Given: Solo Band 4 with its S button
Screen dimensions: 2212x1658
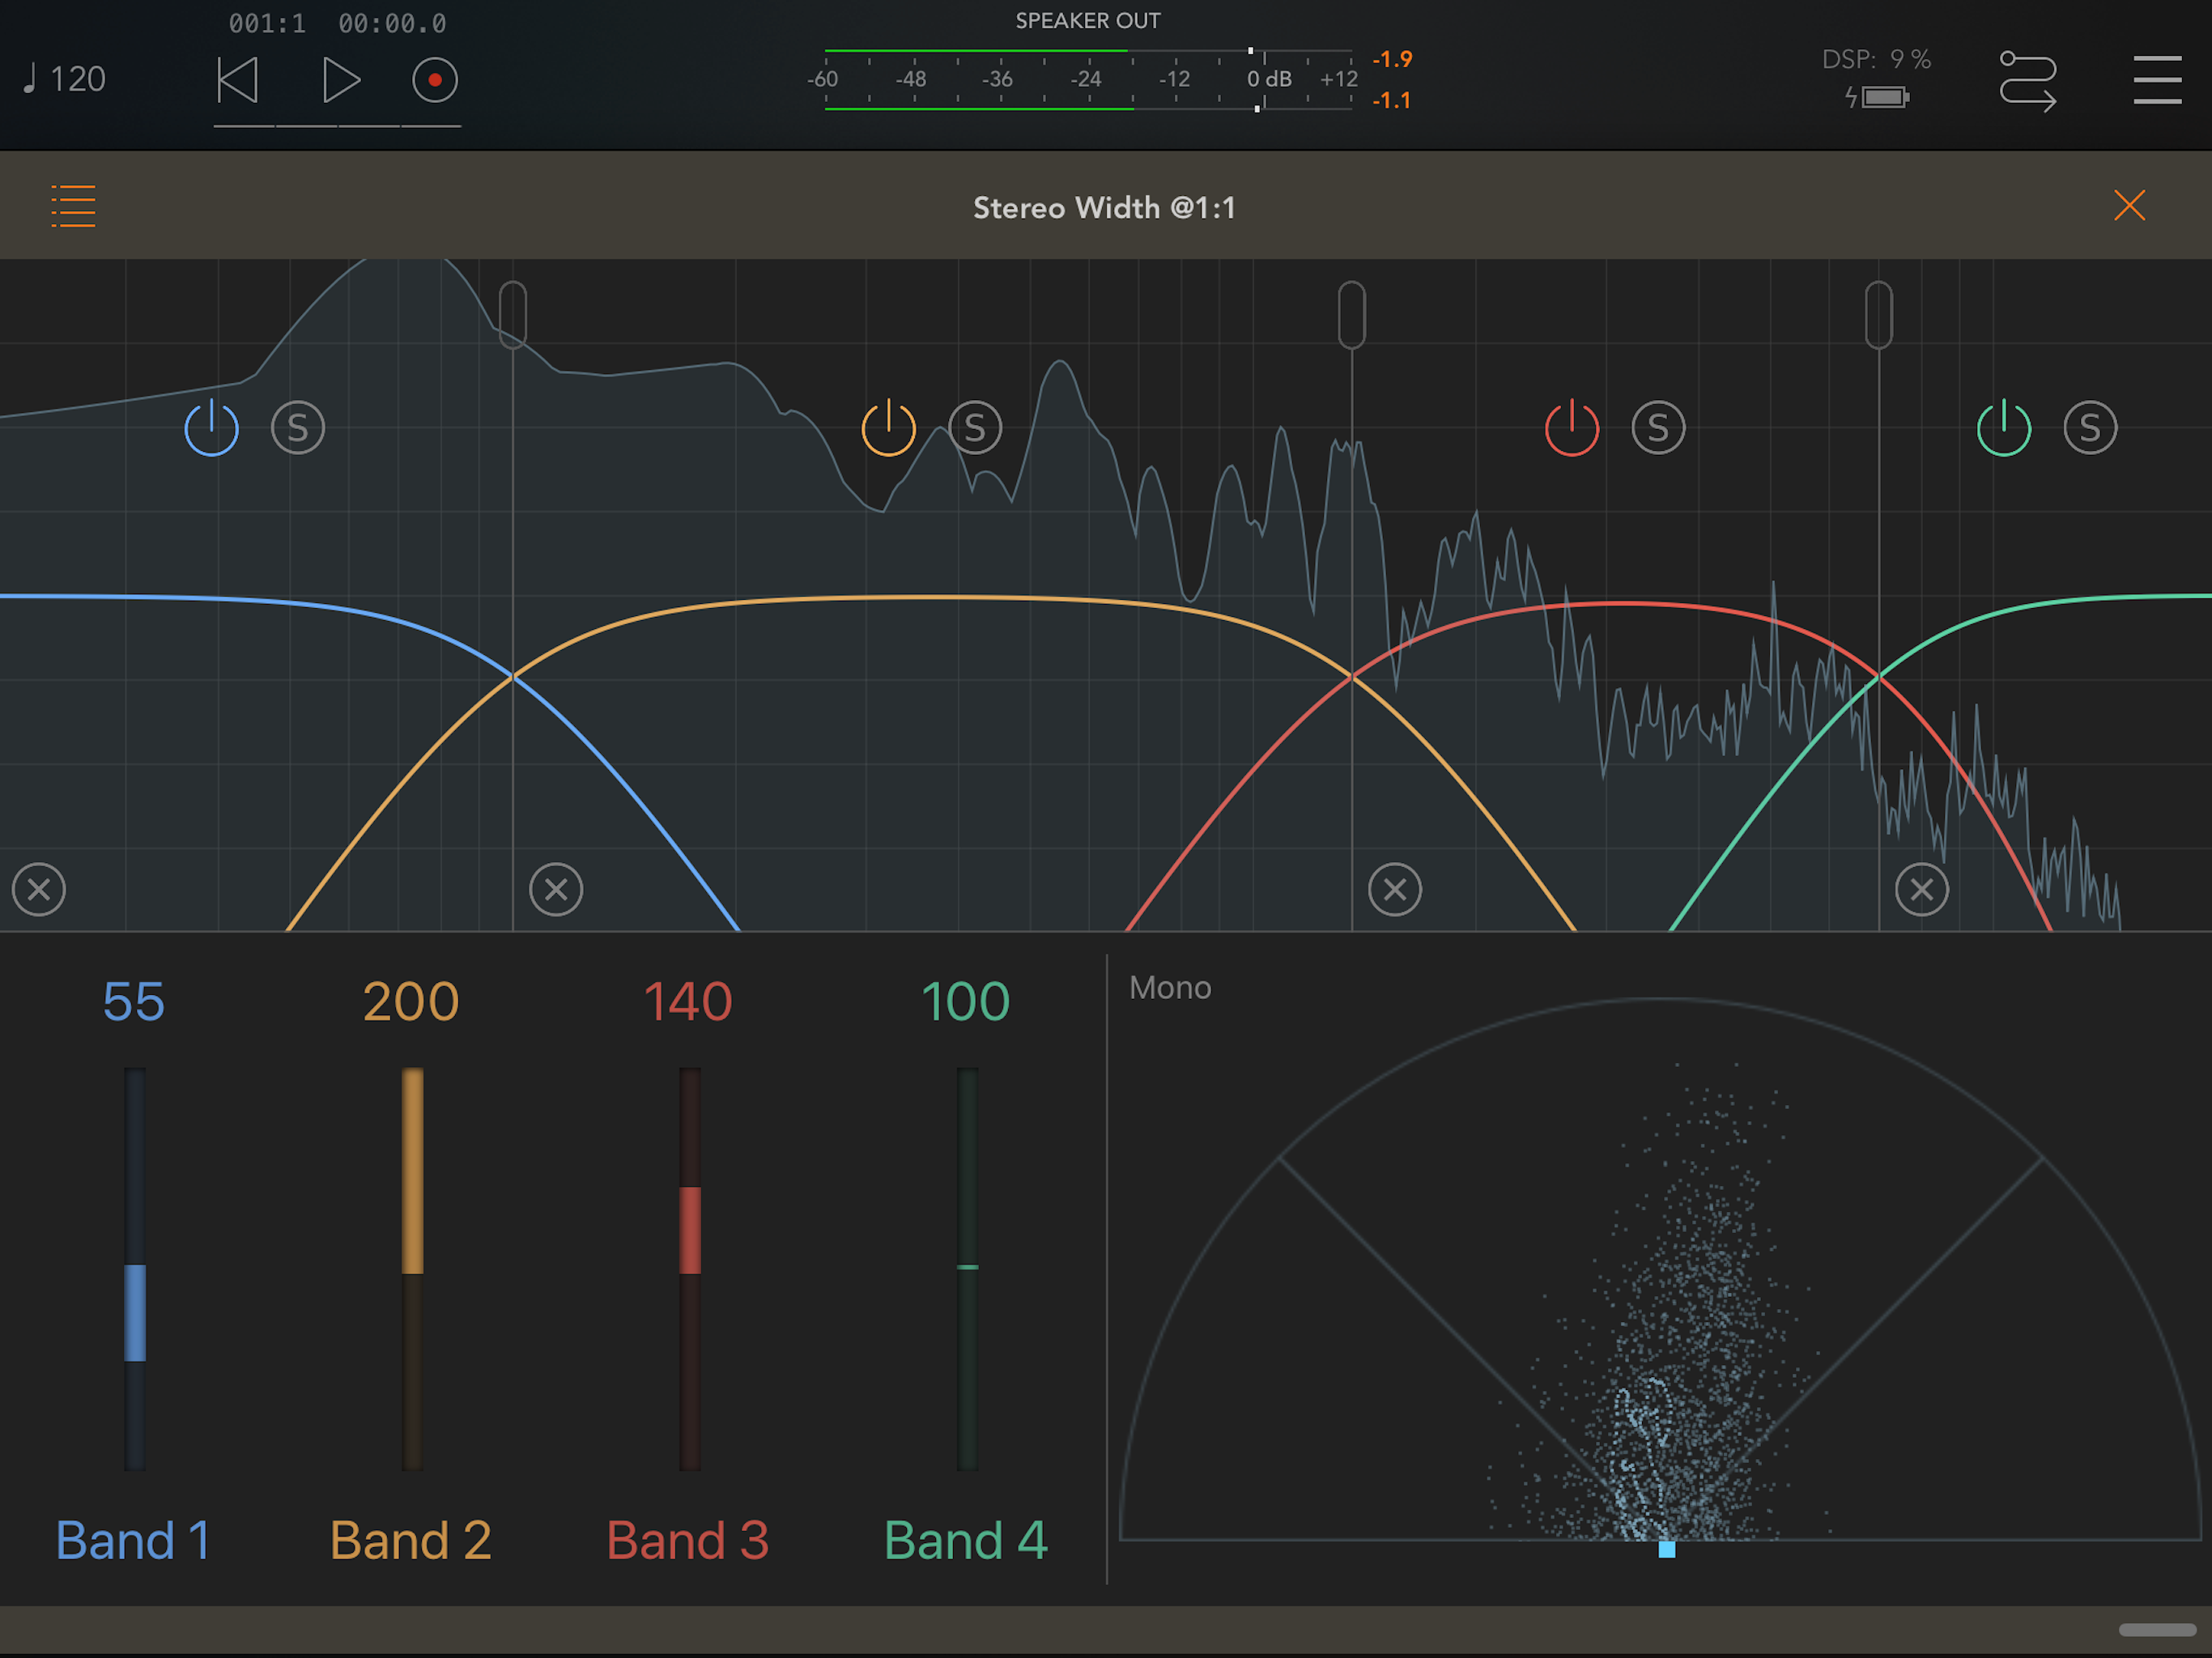Looking at the screenshot, I should (2090, 428).
